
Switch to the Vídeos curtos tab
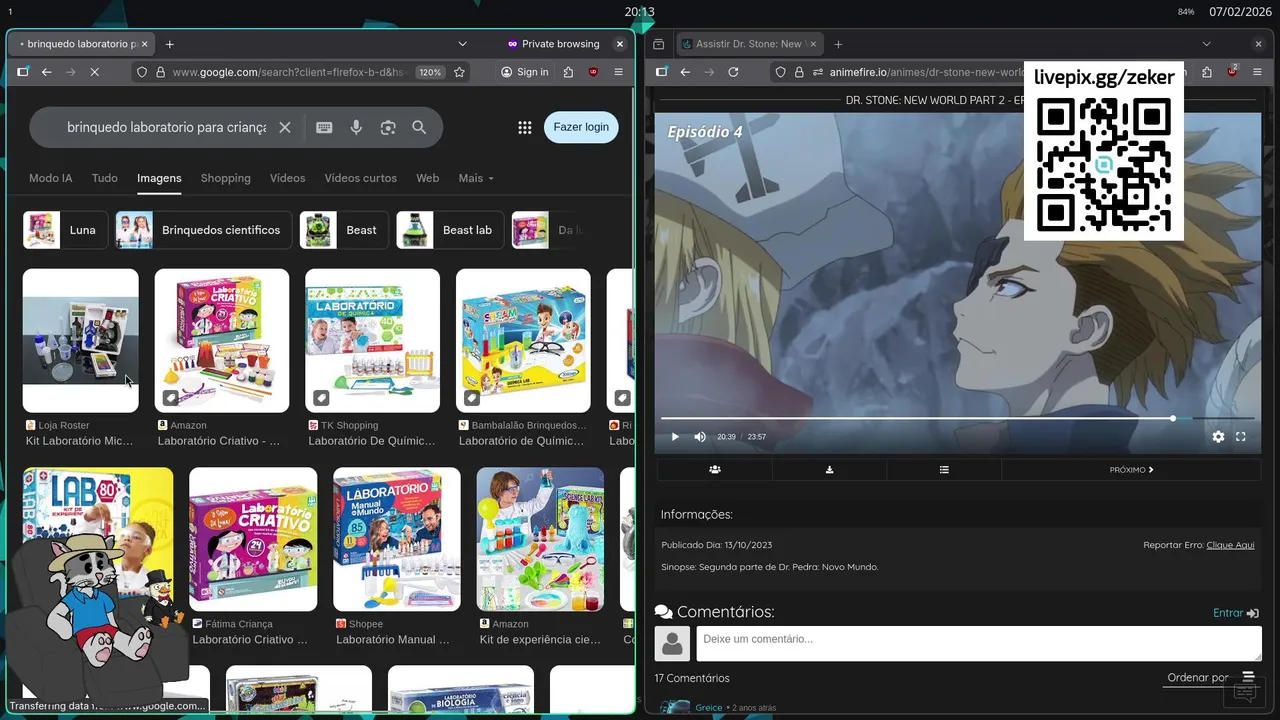pyautogui.click(x=360, y=178)
